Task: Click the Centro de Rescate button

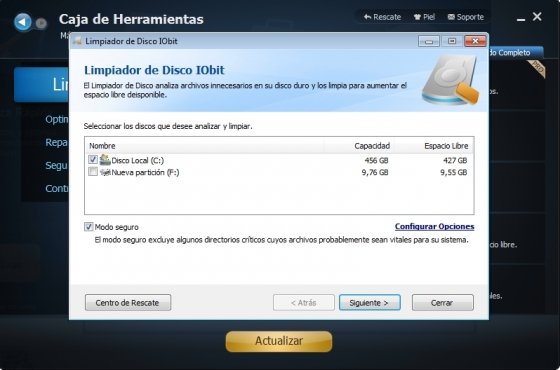Action: [x=128, y=302]
